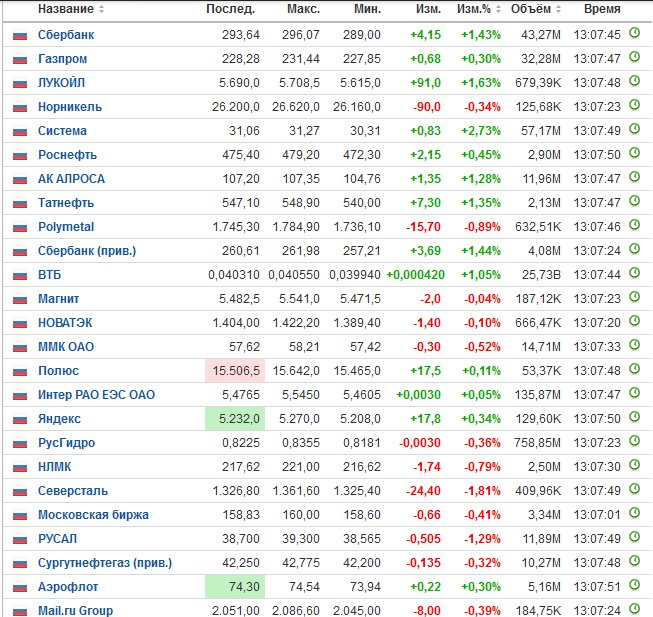Screen dimensions: 653x617
Task: Open the Сургутнефтегаз (прив.) link
Action: pyautogui.click(x=105, y=563)
